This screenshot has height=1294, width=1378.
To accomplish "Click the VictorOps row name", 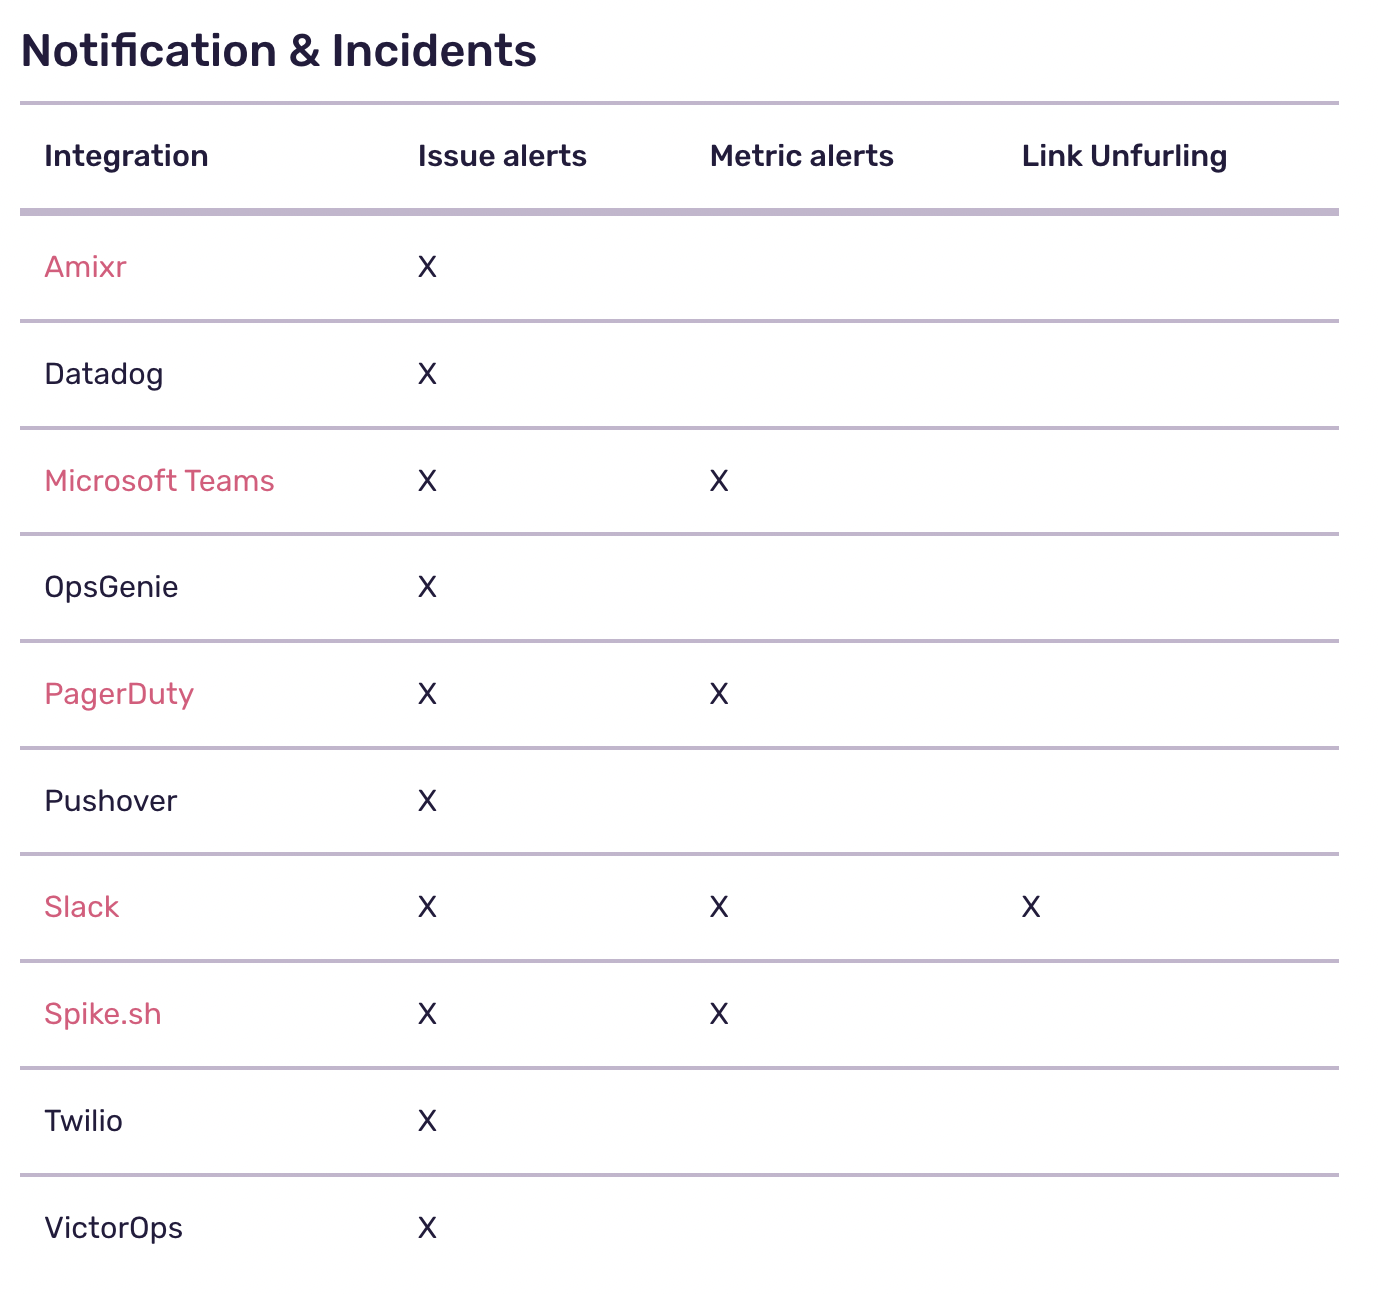I will 113,1228.
